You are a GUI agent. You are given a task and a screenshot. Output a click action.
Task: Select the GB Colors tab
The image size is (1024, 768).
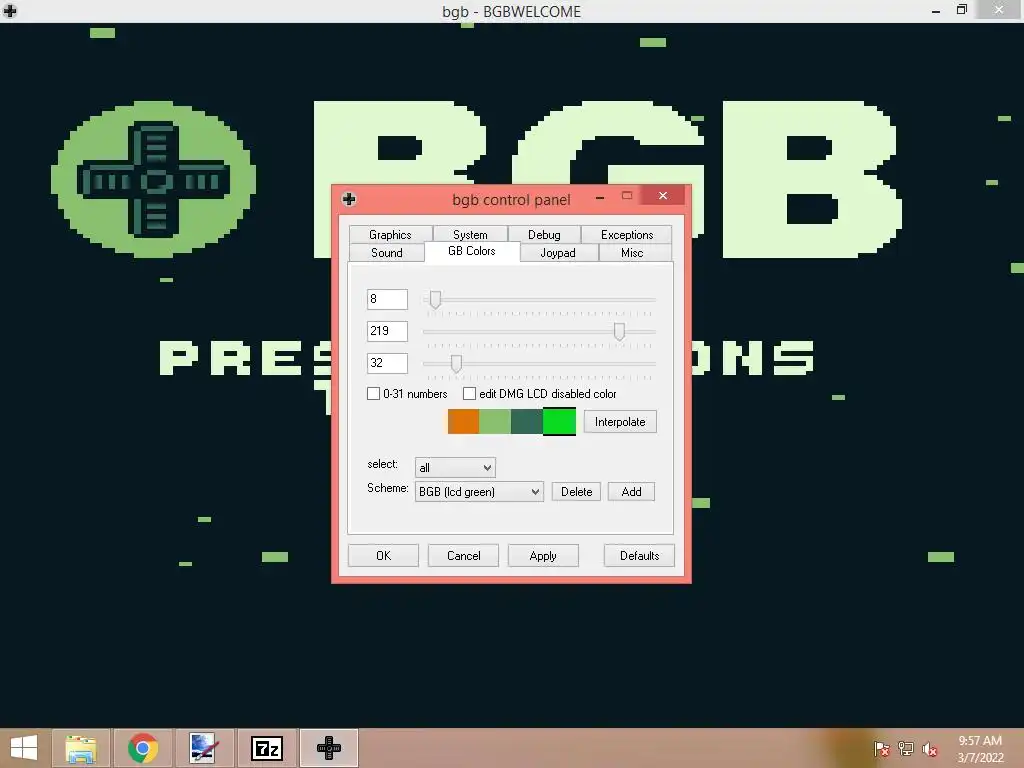[472, 251]
